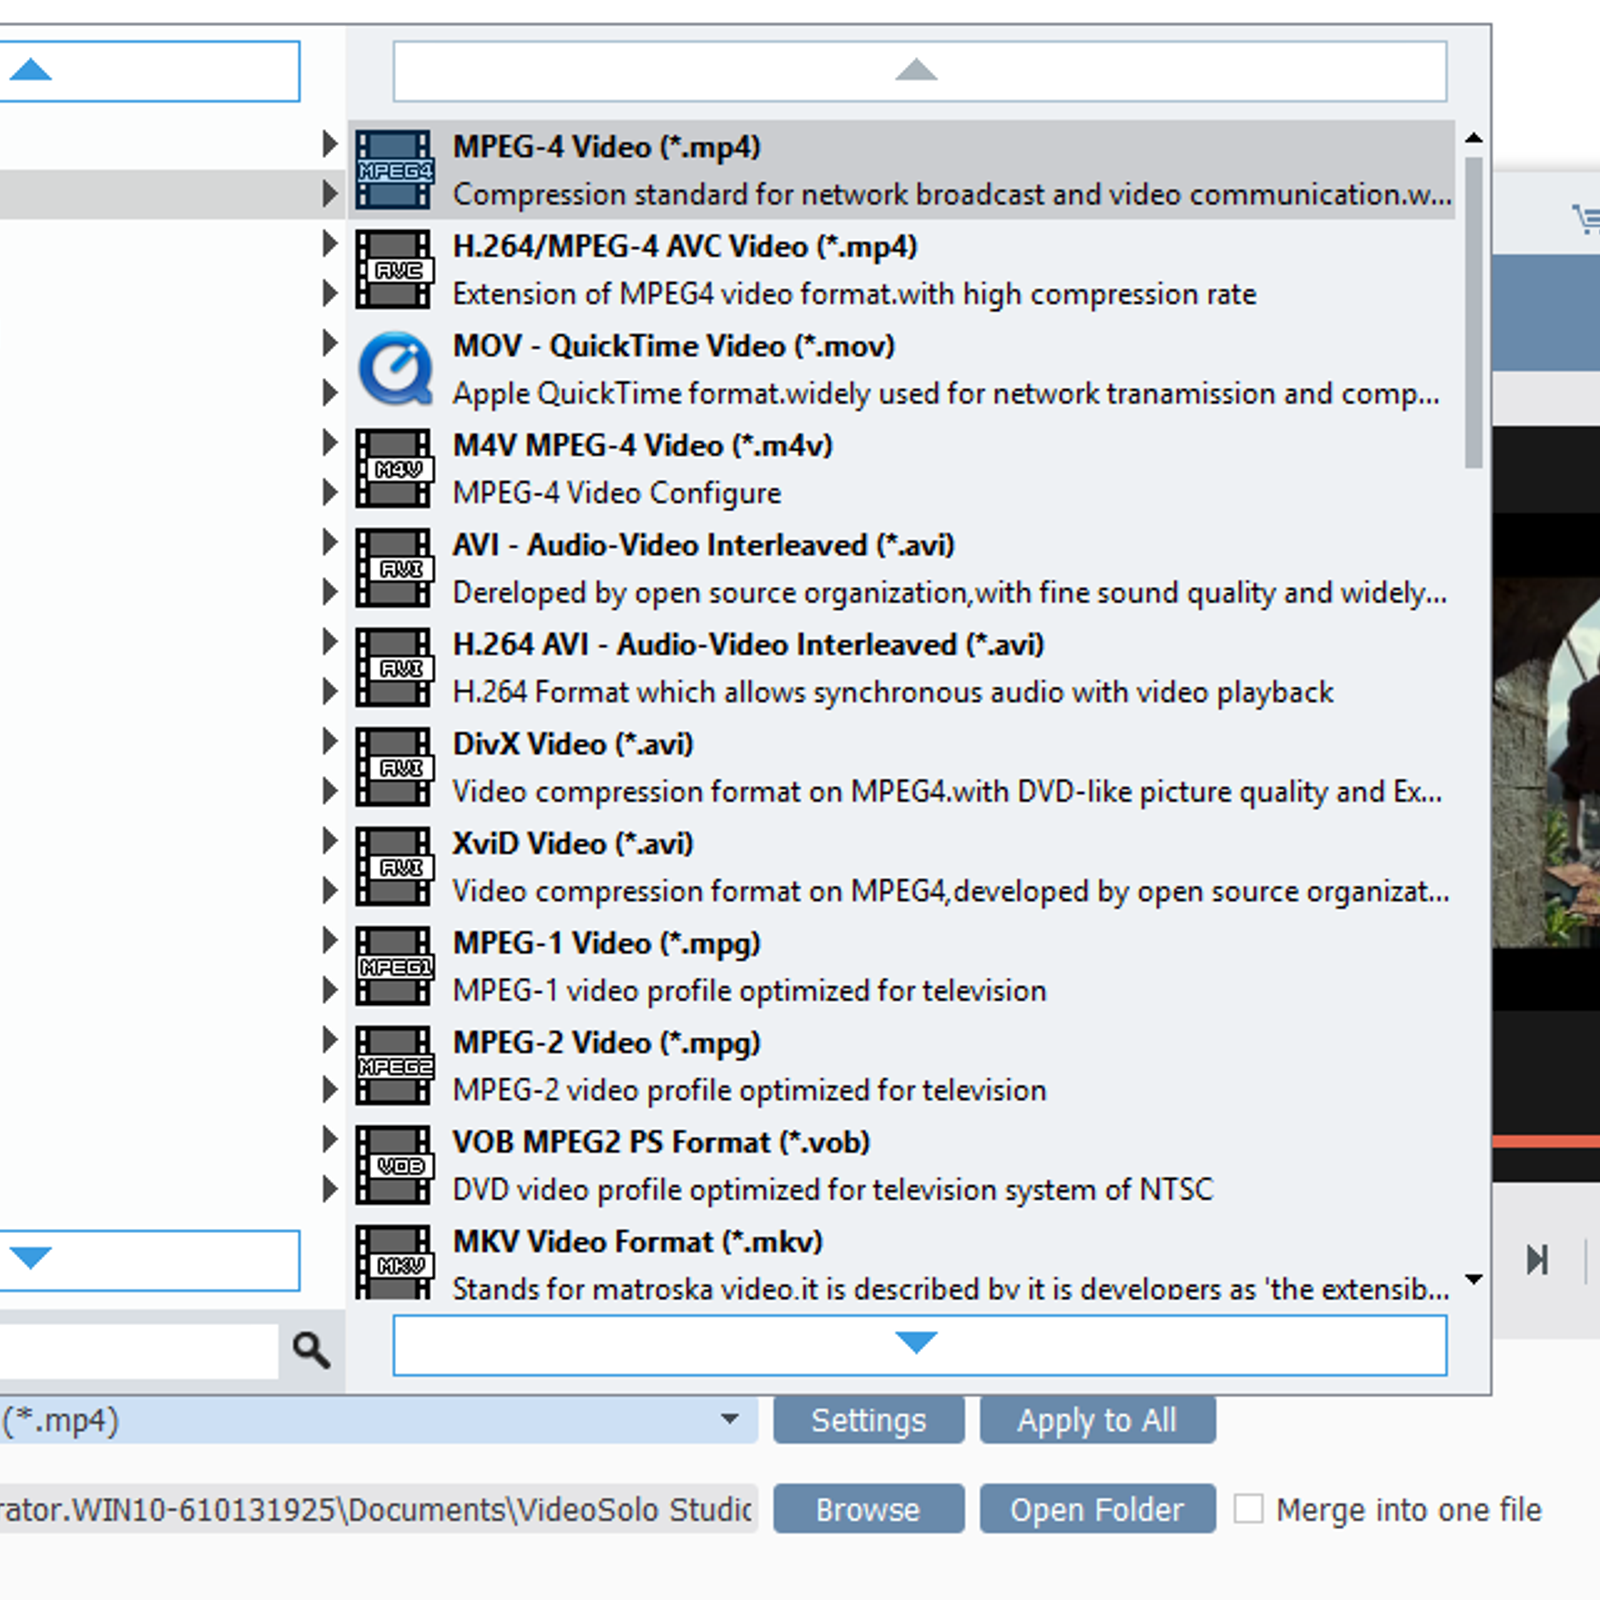Click scroll-down button of category list
The image size is (1600, 1600).
pos(149,1260)
